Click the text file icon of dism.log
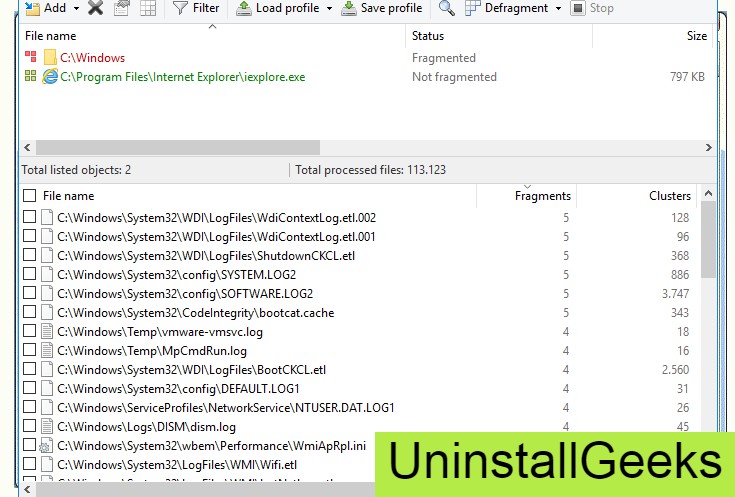Viewport: 735px width, 497px height. (46, 426)
